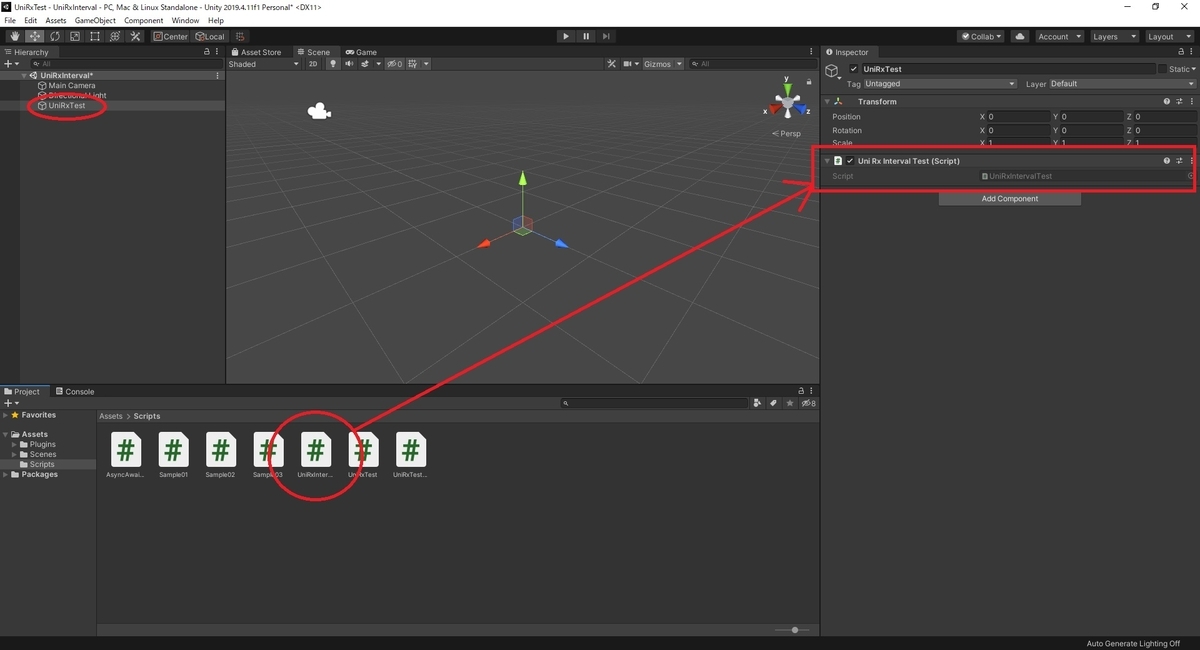This screenshot has width=1200, height=650.
Task: Toggle hidden objects visibility counter
Action: 395,64
